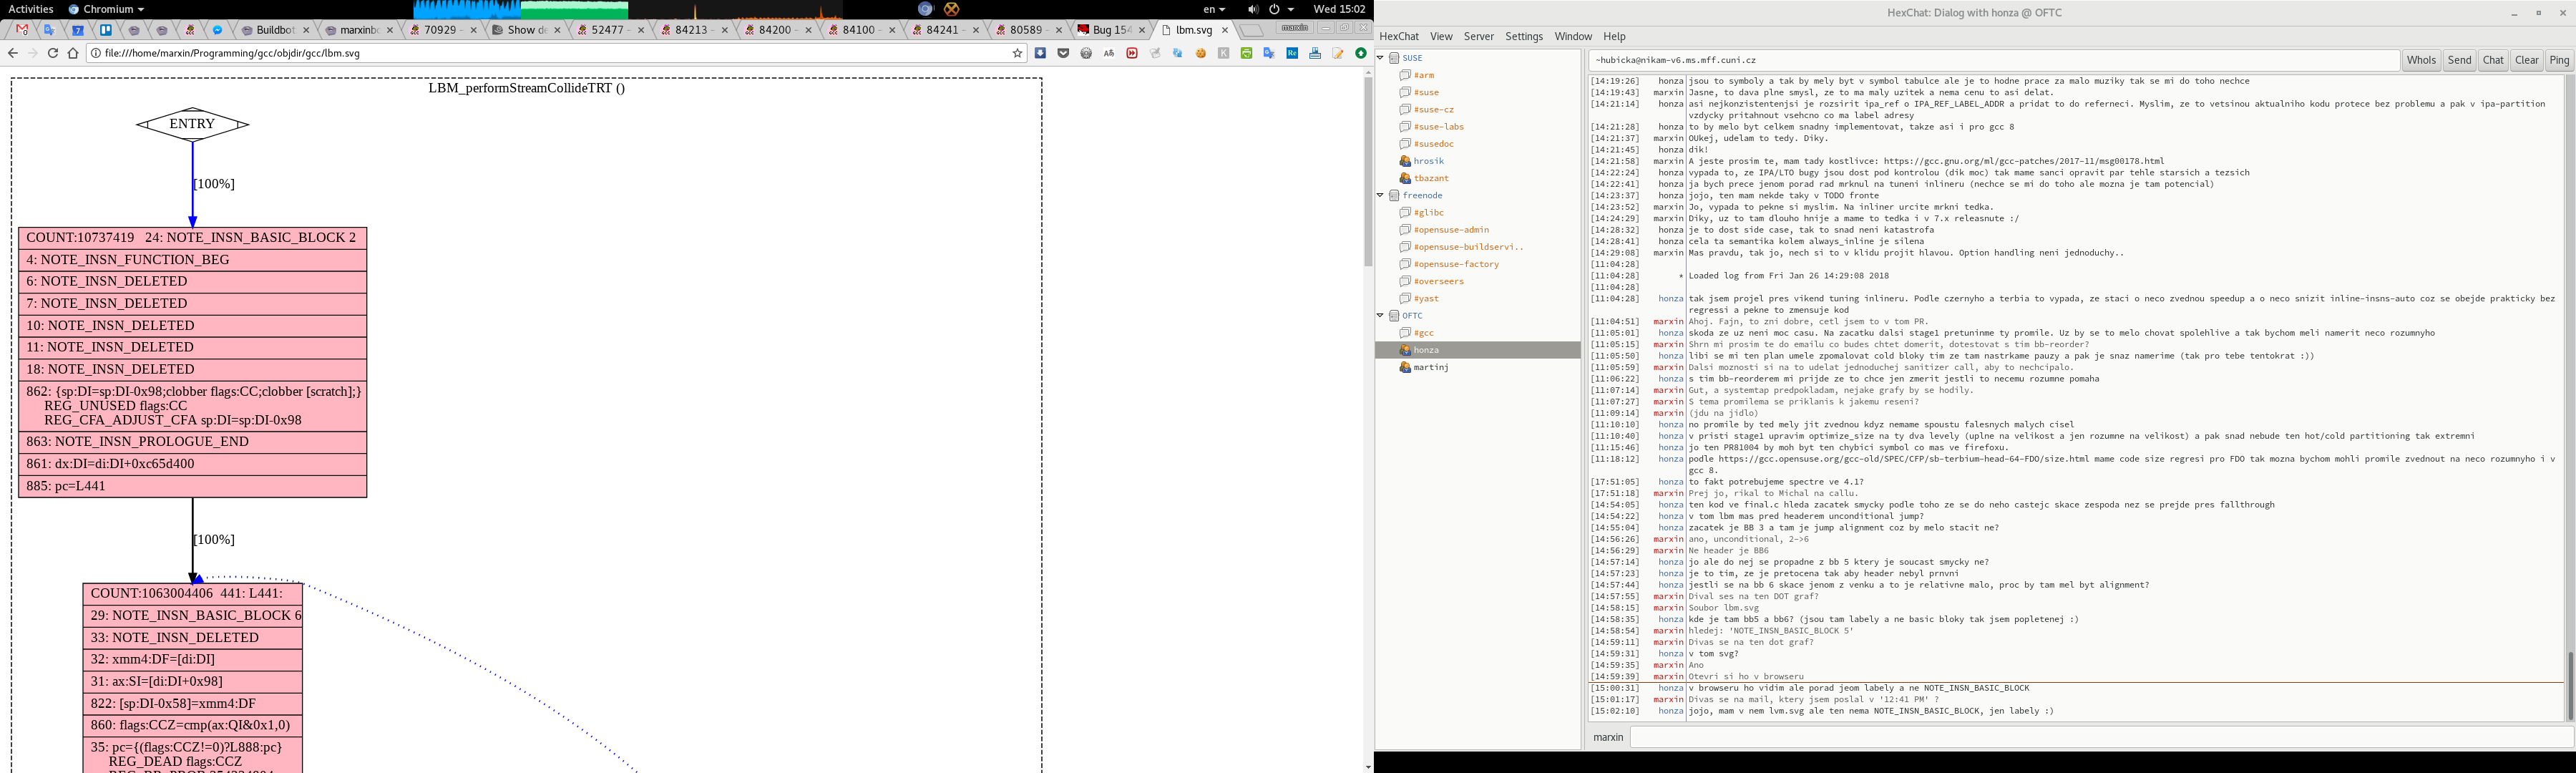Switch to the Bug 154 tab
This screenshot has width=2576, height=773.
(x=1111, y=30)
